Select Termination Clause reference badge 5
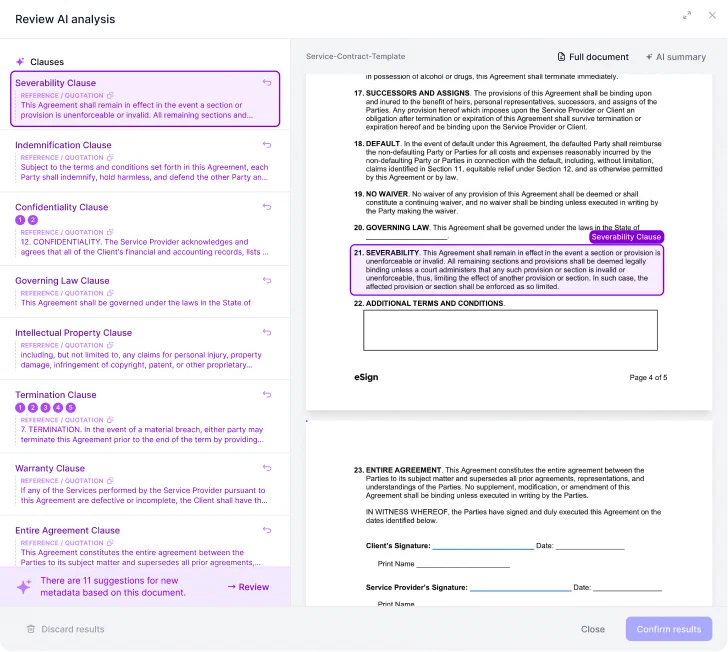This screenshot has height=652, width=728. [x=71, y=408]
